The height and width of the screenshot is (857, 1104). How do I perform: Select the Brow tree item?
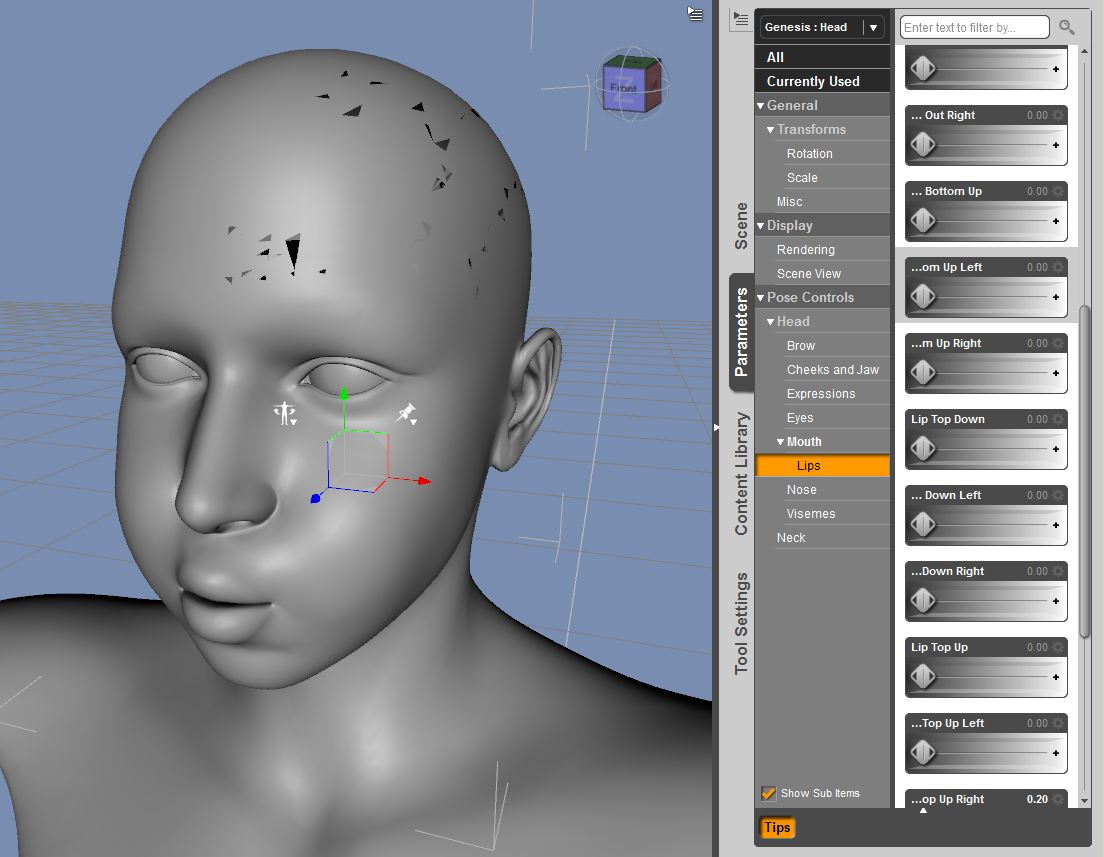(801, 346)
